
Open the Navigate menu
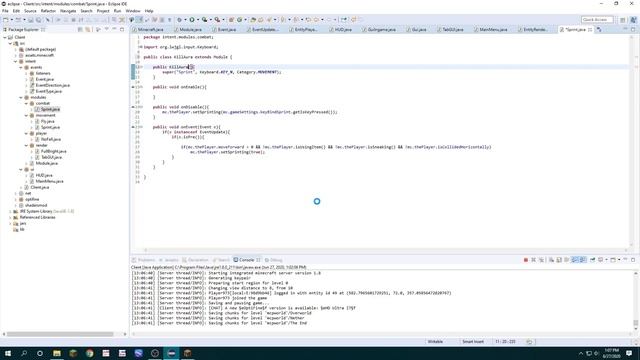68,11
